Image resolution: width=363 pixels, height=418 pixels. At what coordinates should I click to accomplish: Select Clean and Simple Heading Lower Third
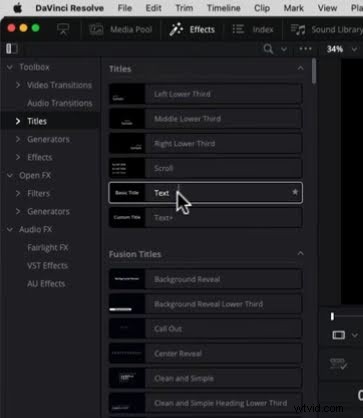click(206, 403)
